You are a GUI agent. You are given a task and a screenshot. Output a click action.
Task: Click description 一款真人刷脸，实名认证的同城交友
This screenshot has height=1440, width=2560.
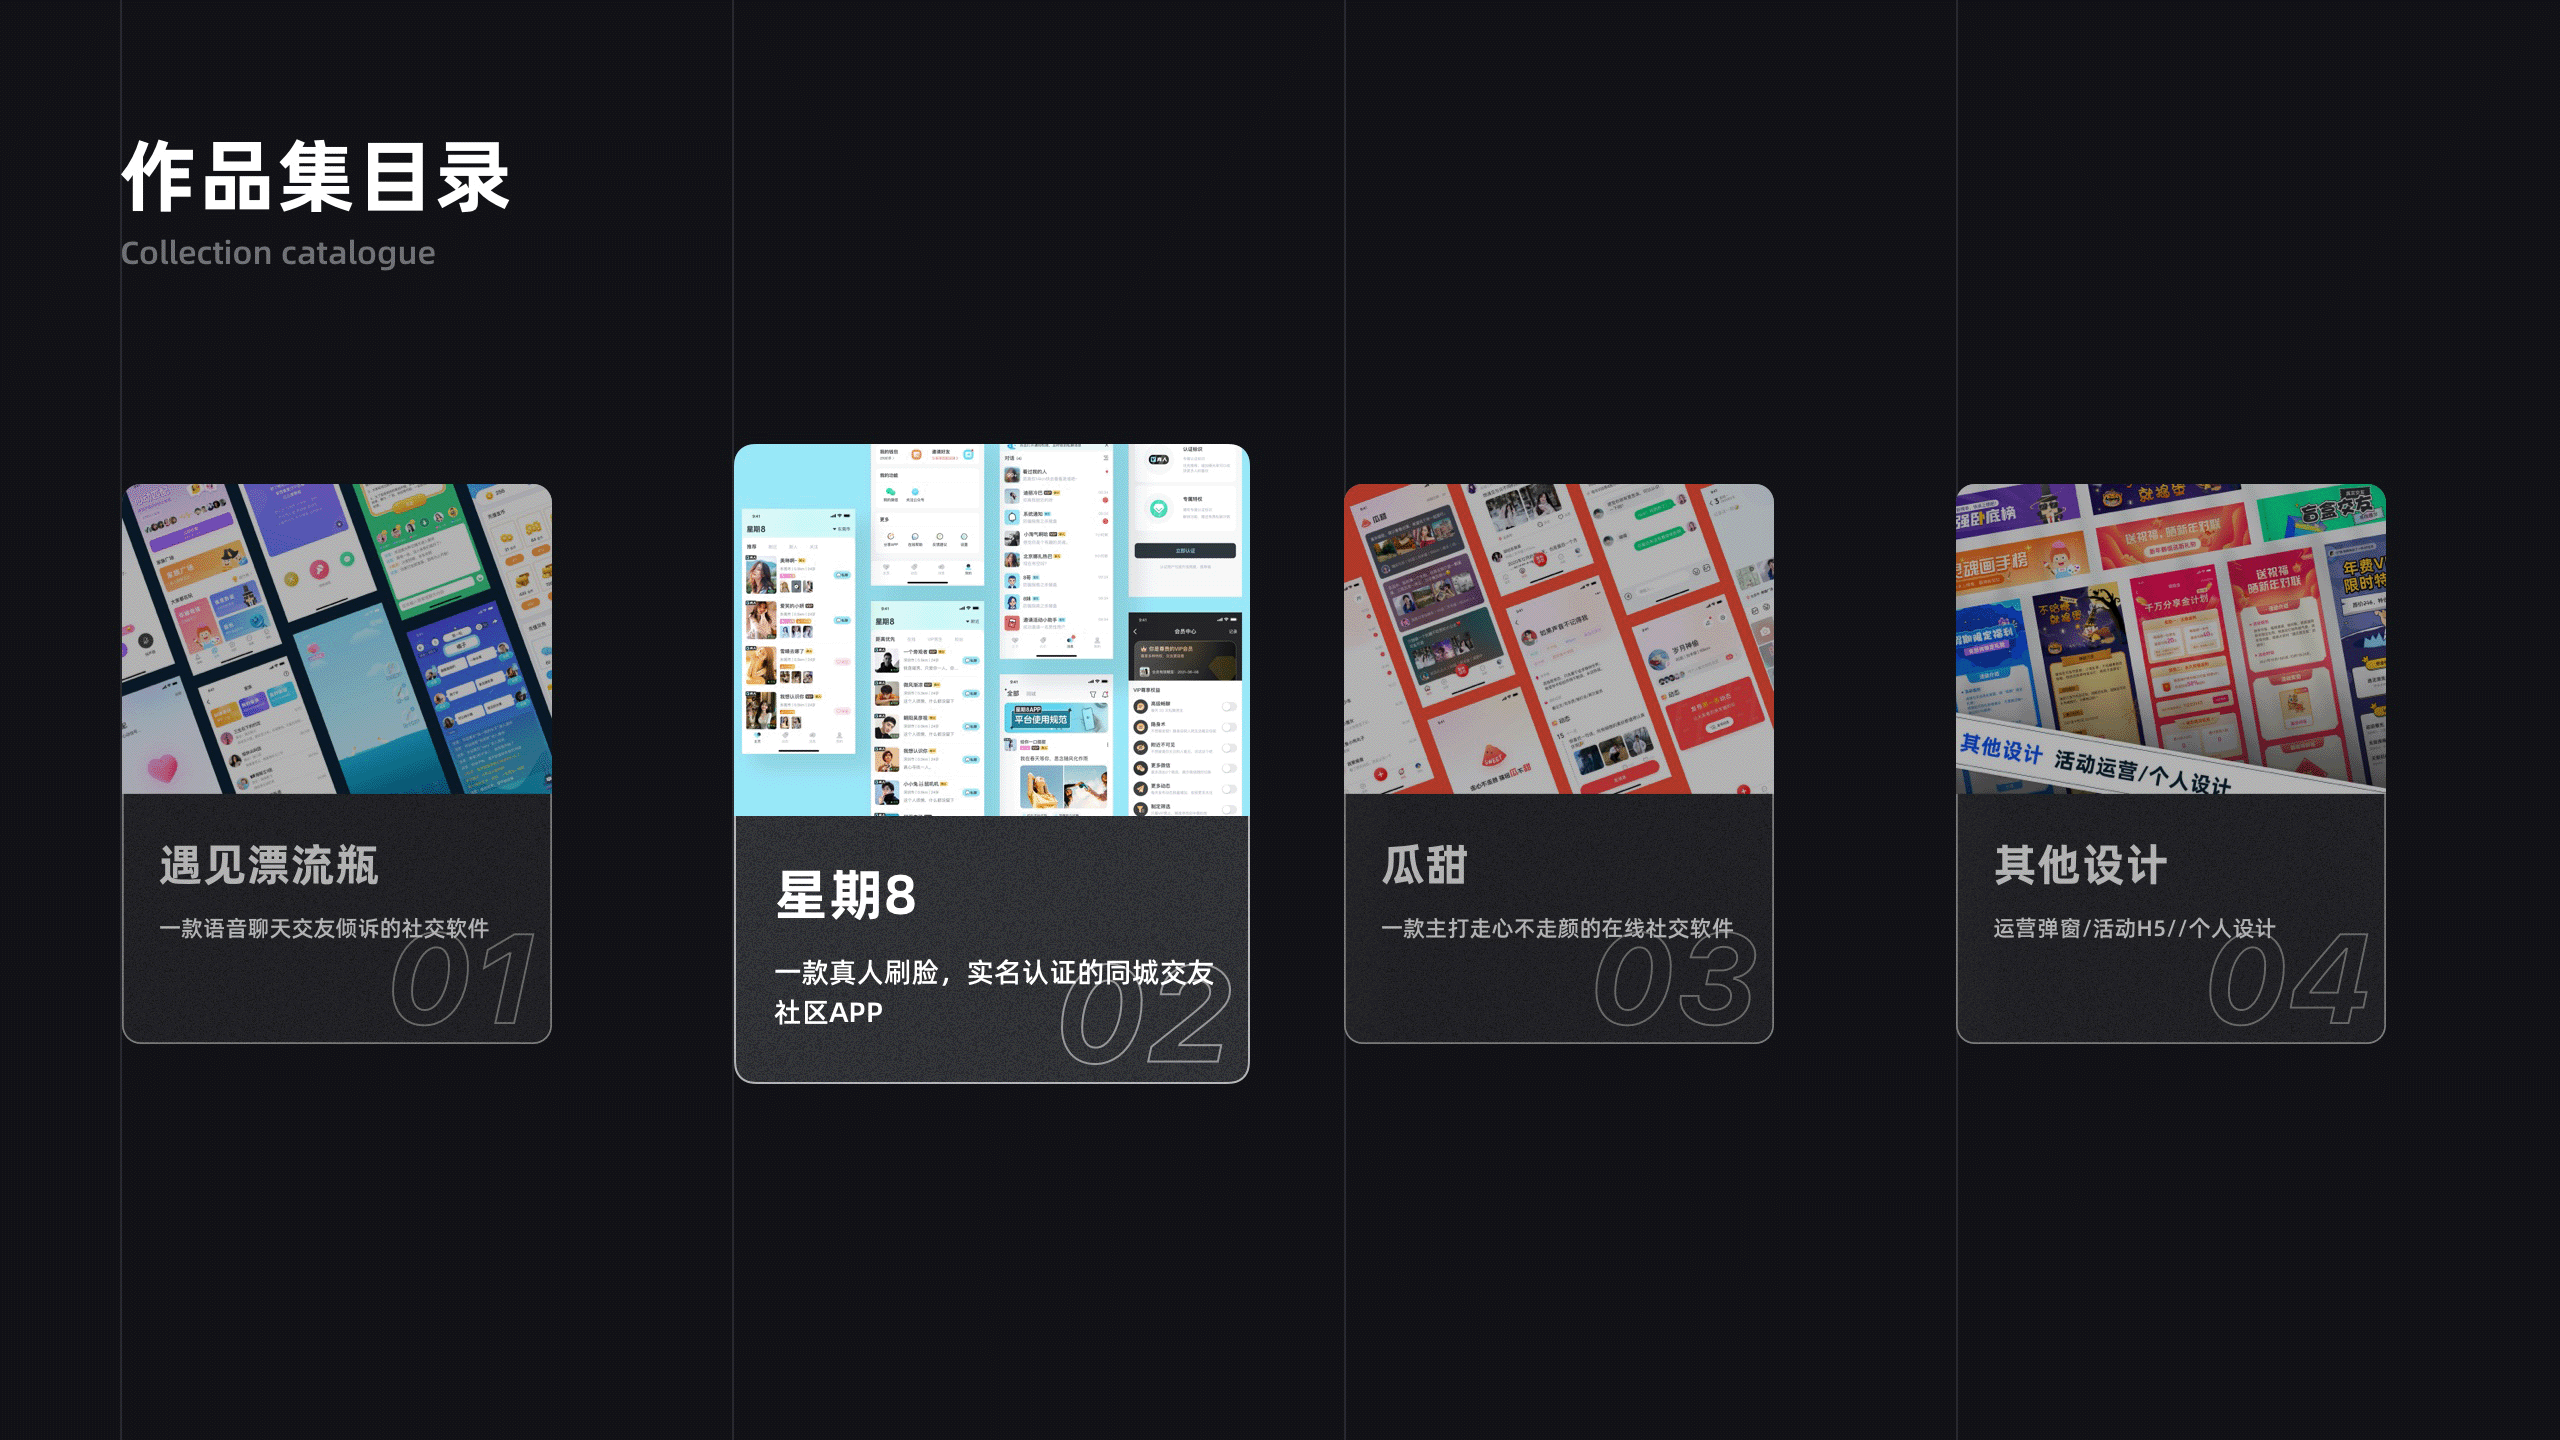(994, 973)
